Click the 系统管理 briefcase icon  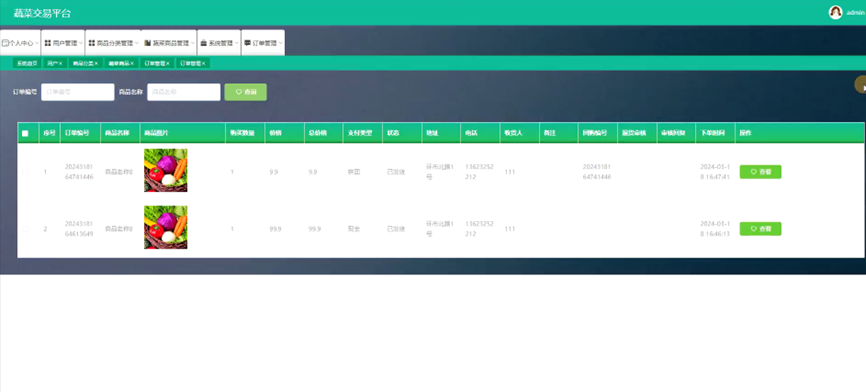[x=203, y=43]
